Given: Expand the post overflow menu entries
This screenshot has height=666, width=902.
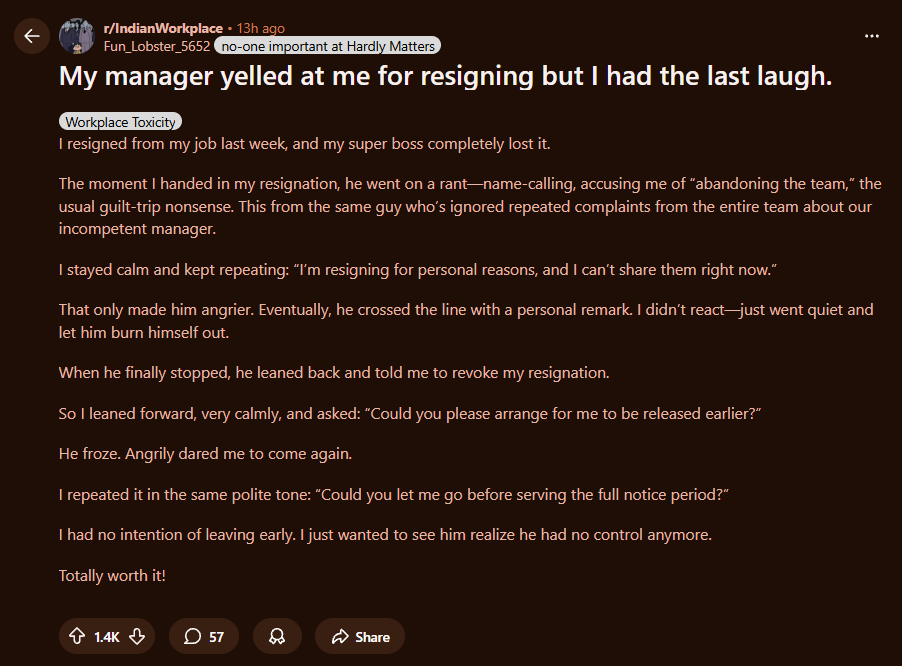Looking at the screenshot, I should [874, 35].
